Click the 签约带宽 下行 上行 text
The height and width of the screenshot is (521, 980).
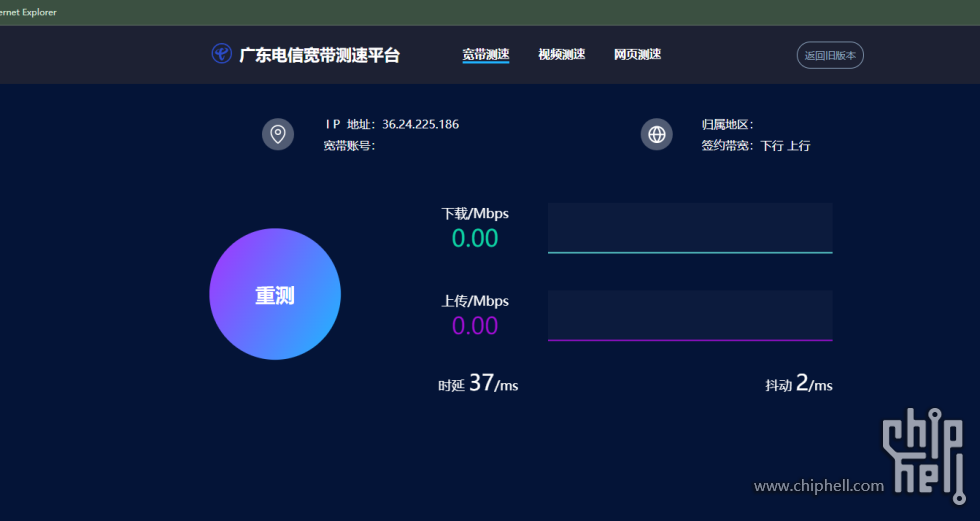756,146
